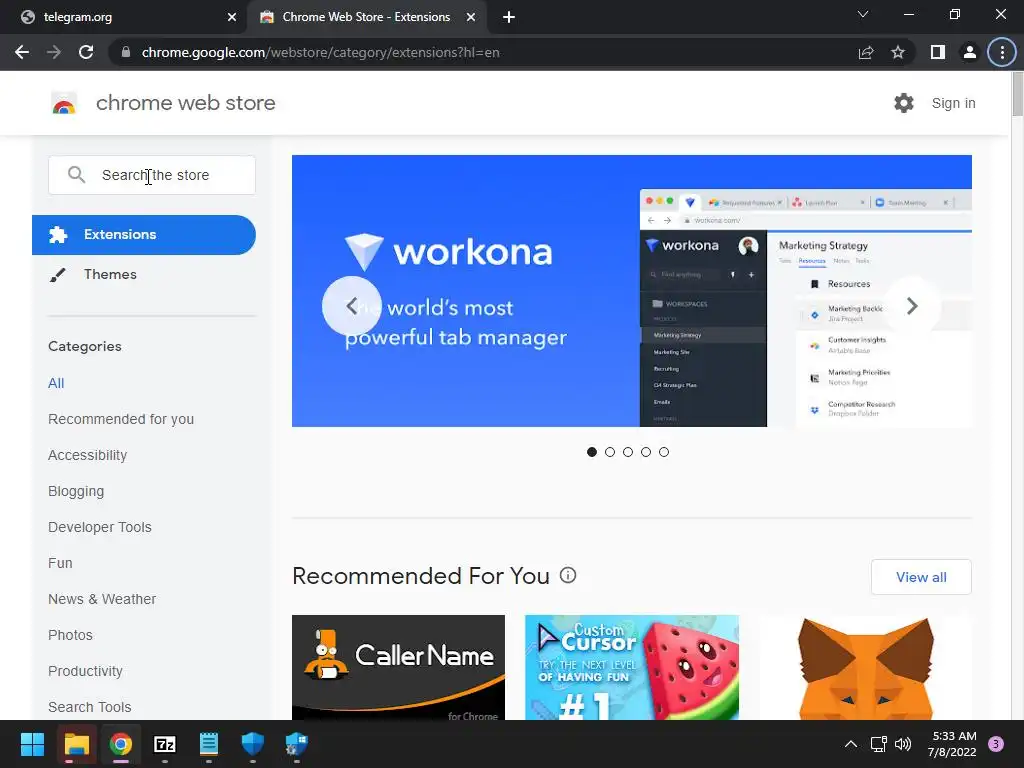Image resolution: width=1024 pixels, height=768 pixels.
Task: Open the notepad icon in taskbar
Action: click(x=208, y=744)
